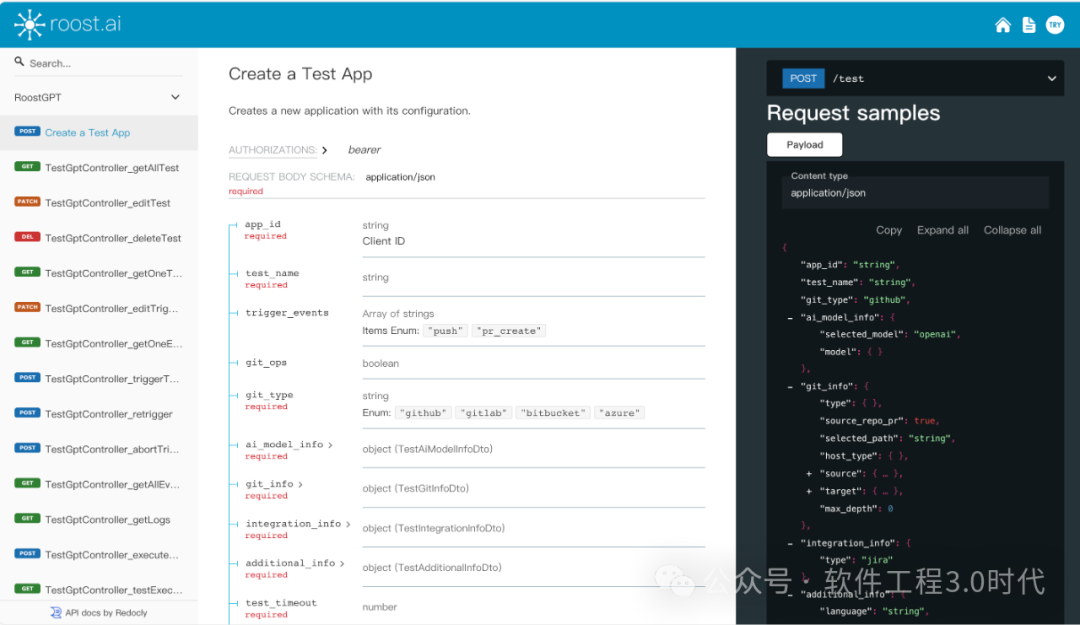1080x625 pixels.
Task: Open TestGptController_editTrig... endpoint
Action: [x=98, y=308]
